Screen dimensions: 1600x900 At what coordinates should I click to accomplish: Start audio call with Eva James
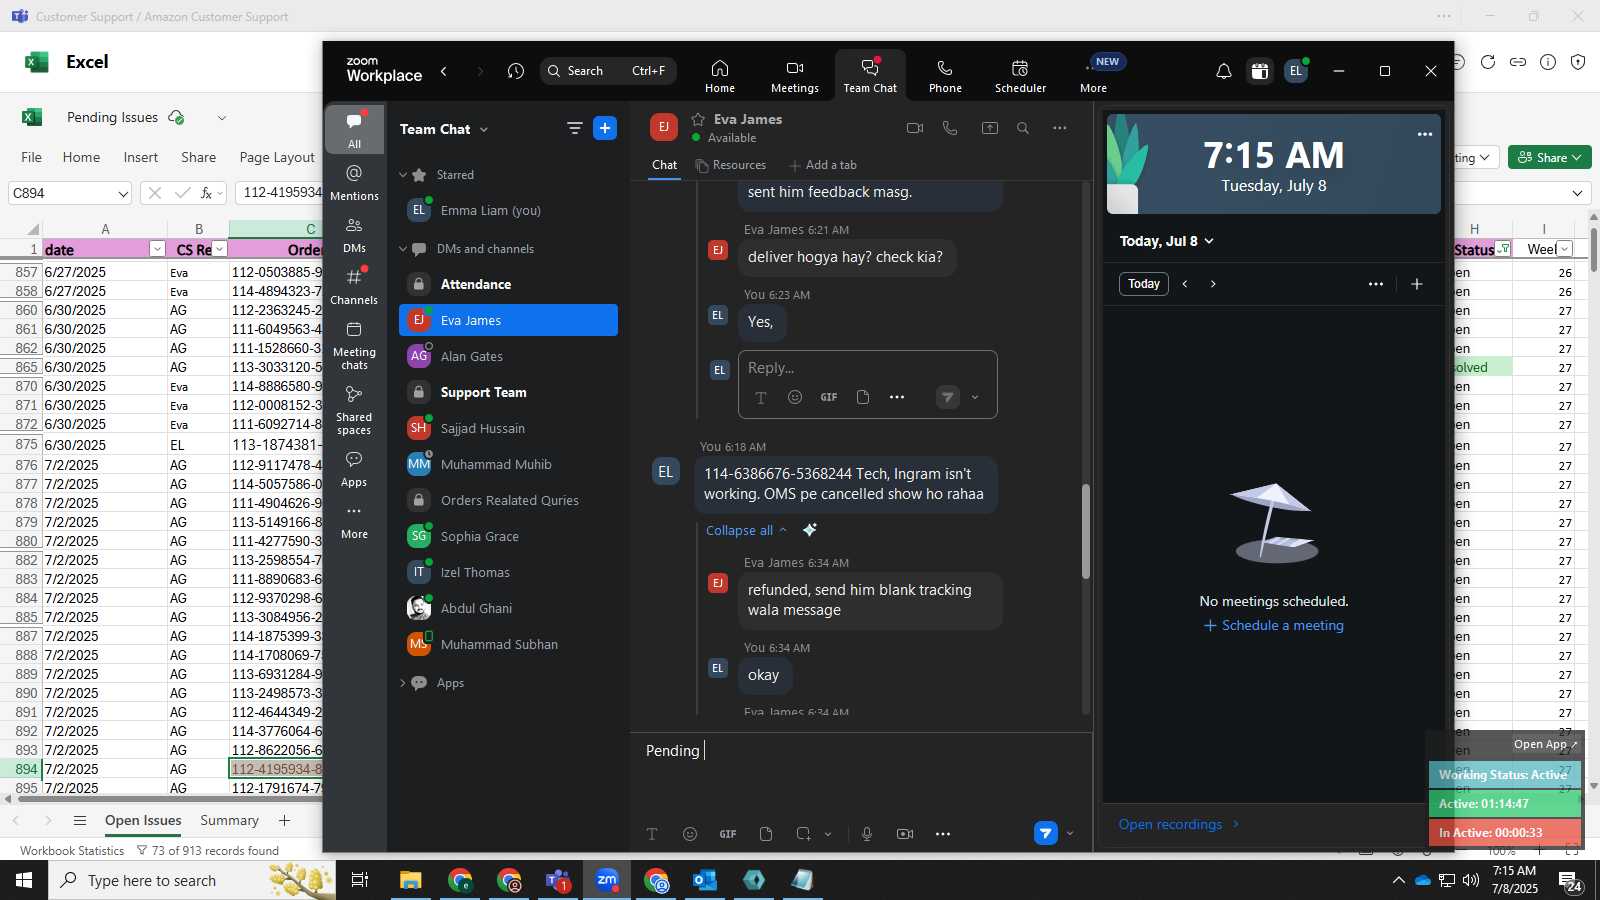point(950,128)
